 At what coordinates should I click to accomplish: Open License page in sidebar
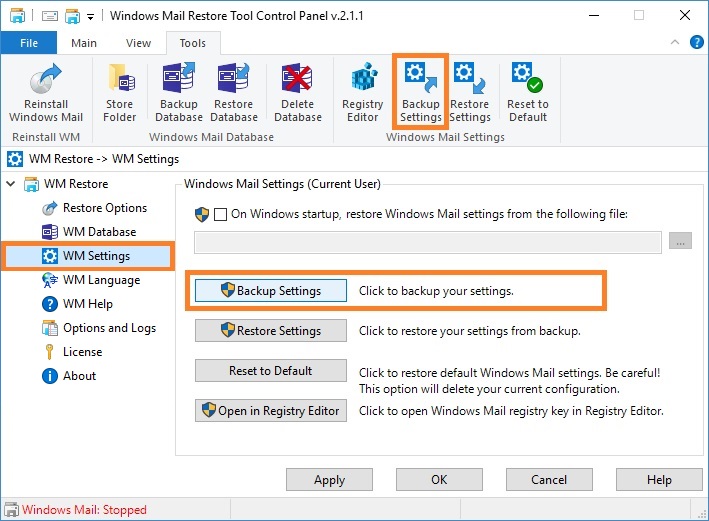tap(74, 352)
